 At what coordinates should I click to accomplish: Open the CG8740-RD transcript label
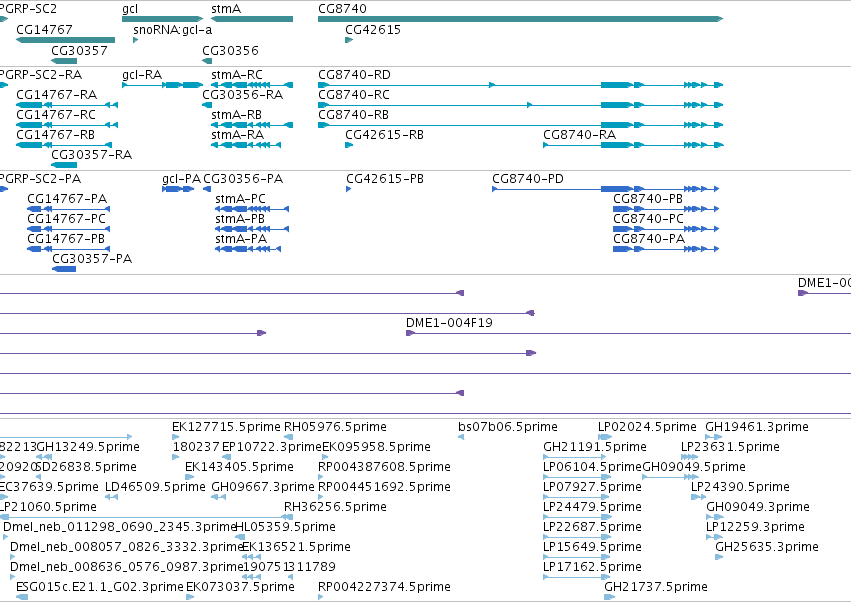tap(354, 75)
